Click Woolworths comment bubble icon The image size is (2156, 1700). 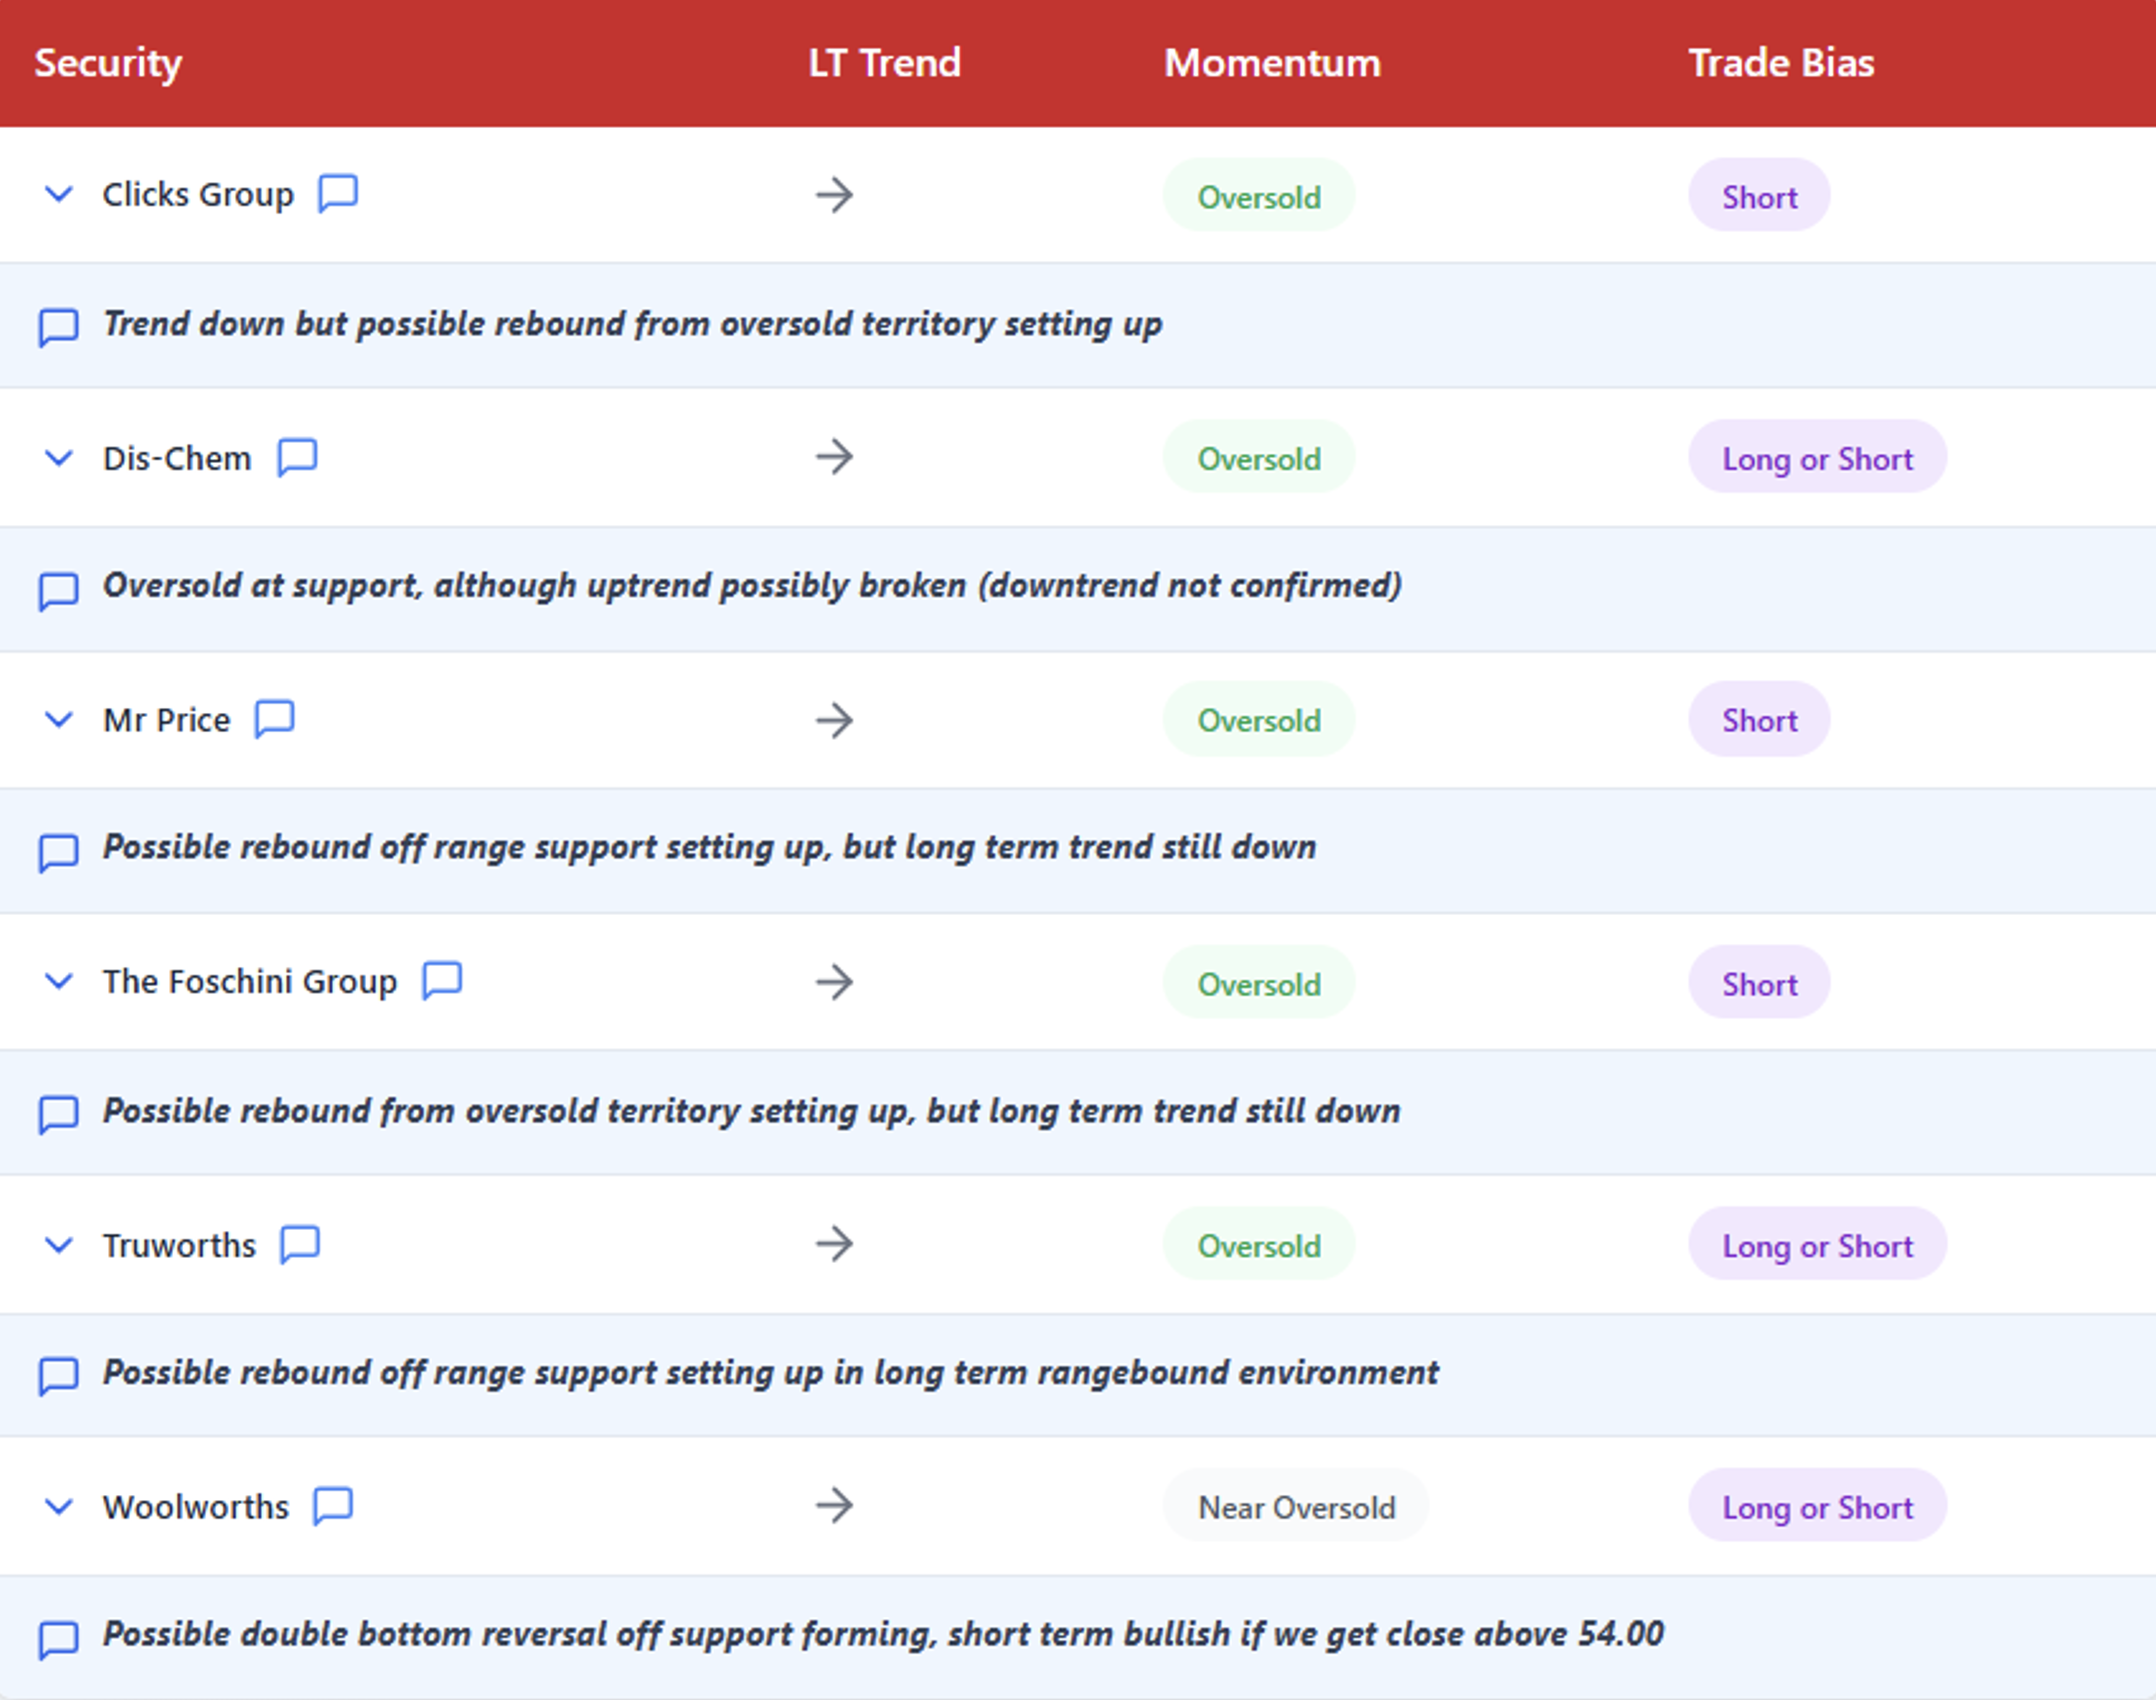click(332, 1506)
